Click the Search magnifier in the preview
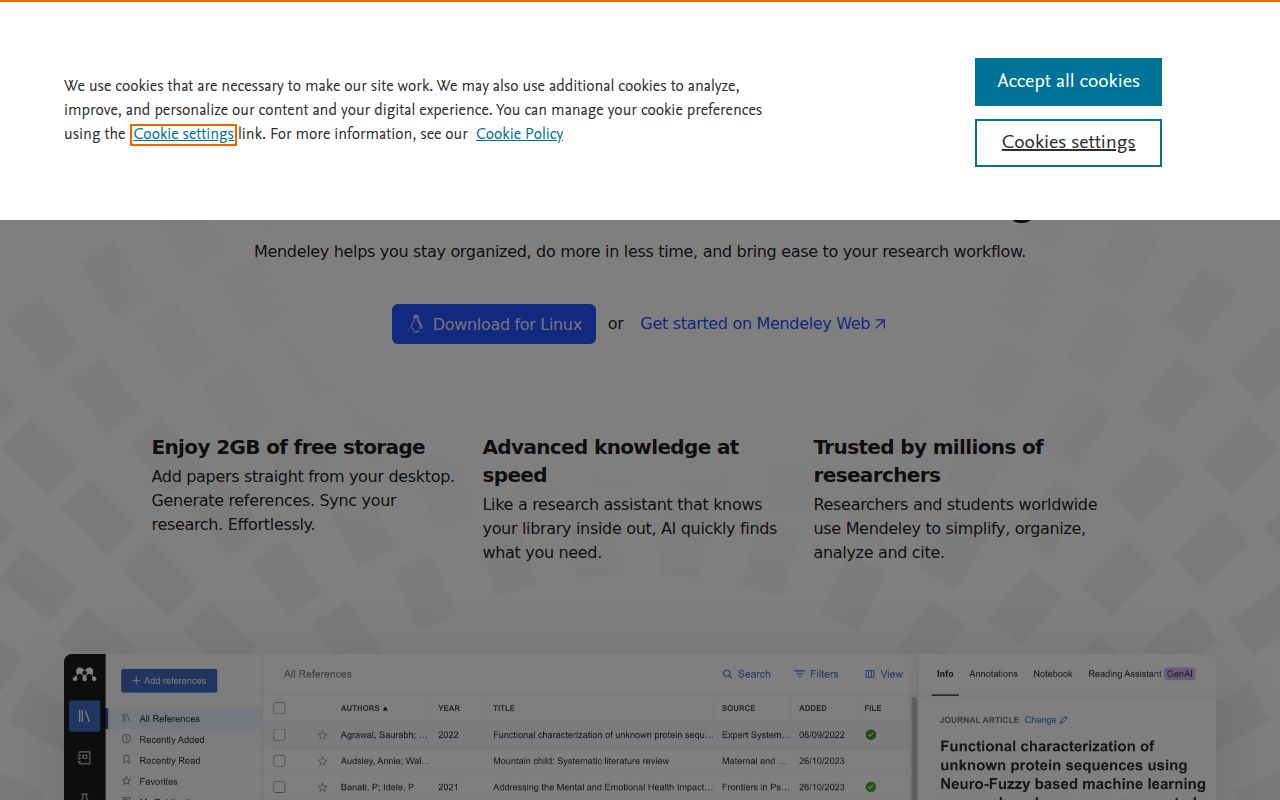The width and height of the screenshot is (1280, 800). (x=728, y=674)
